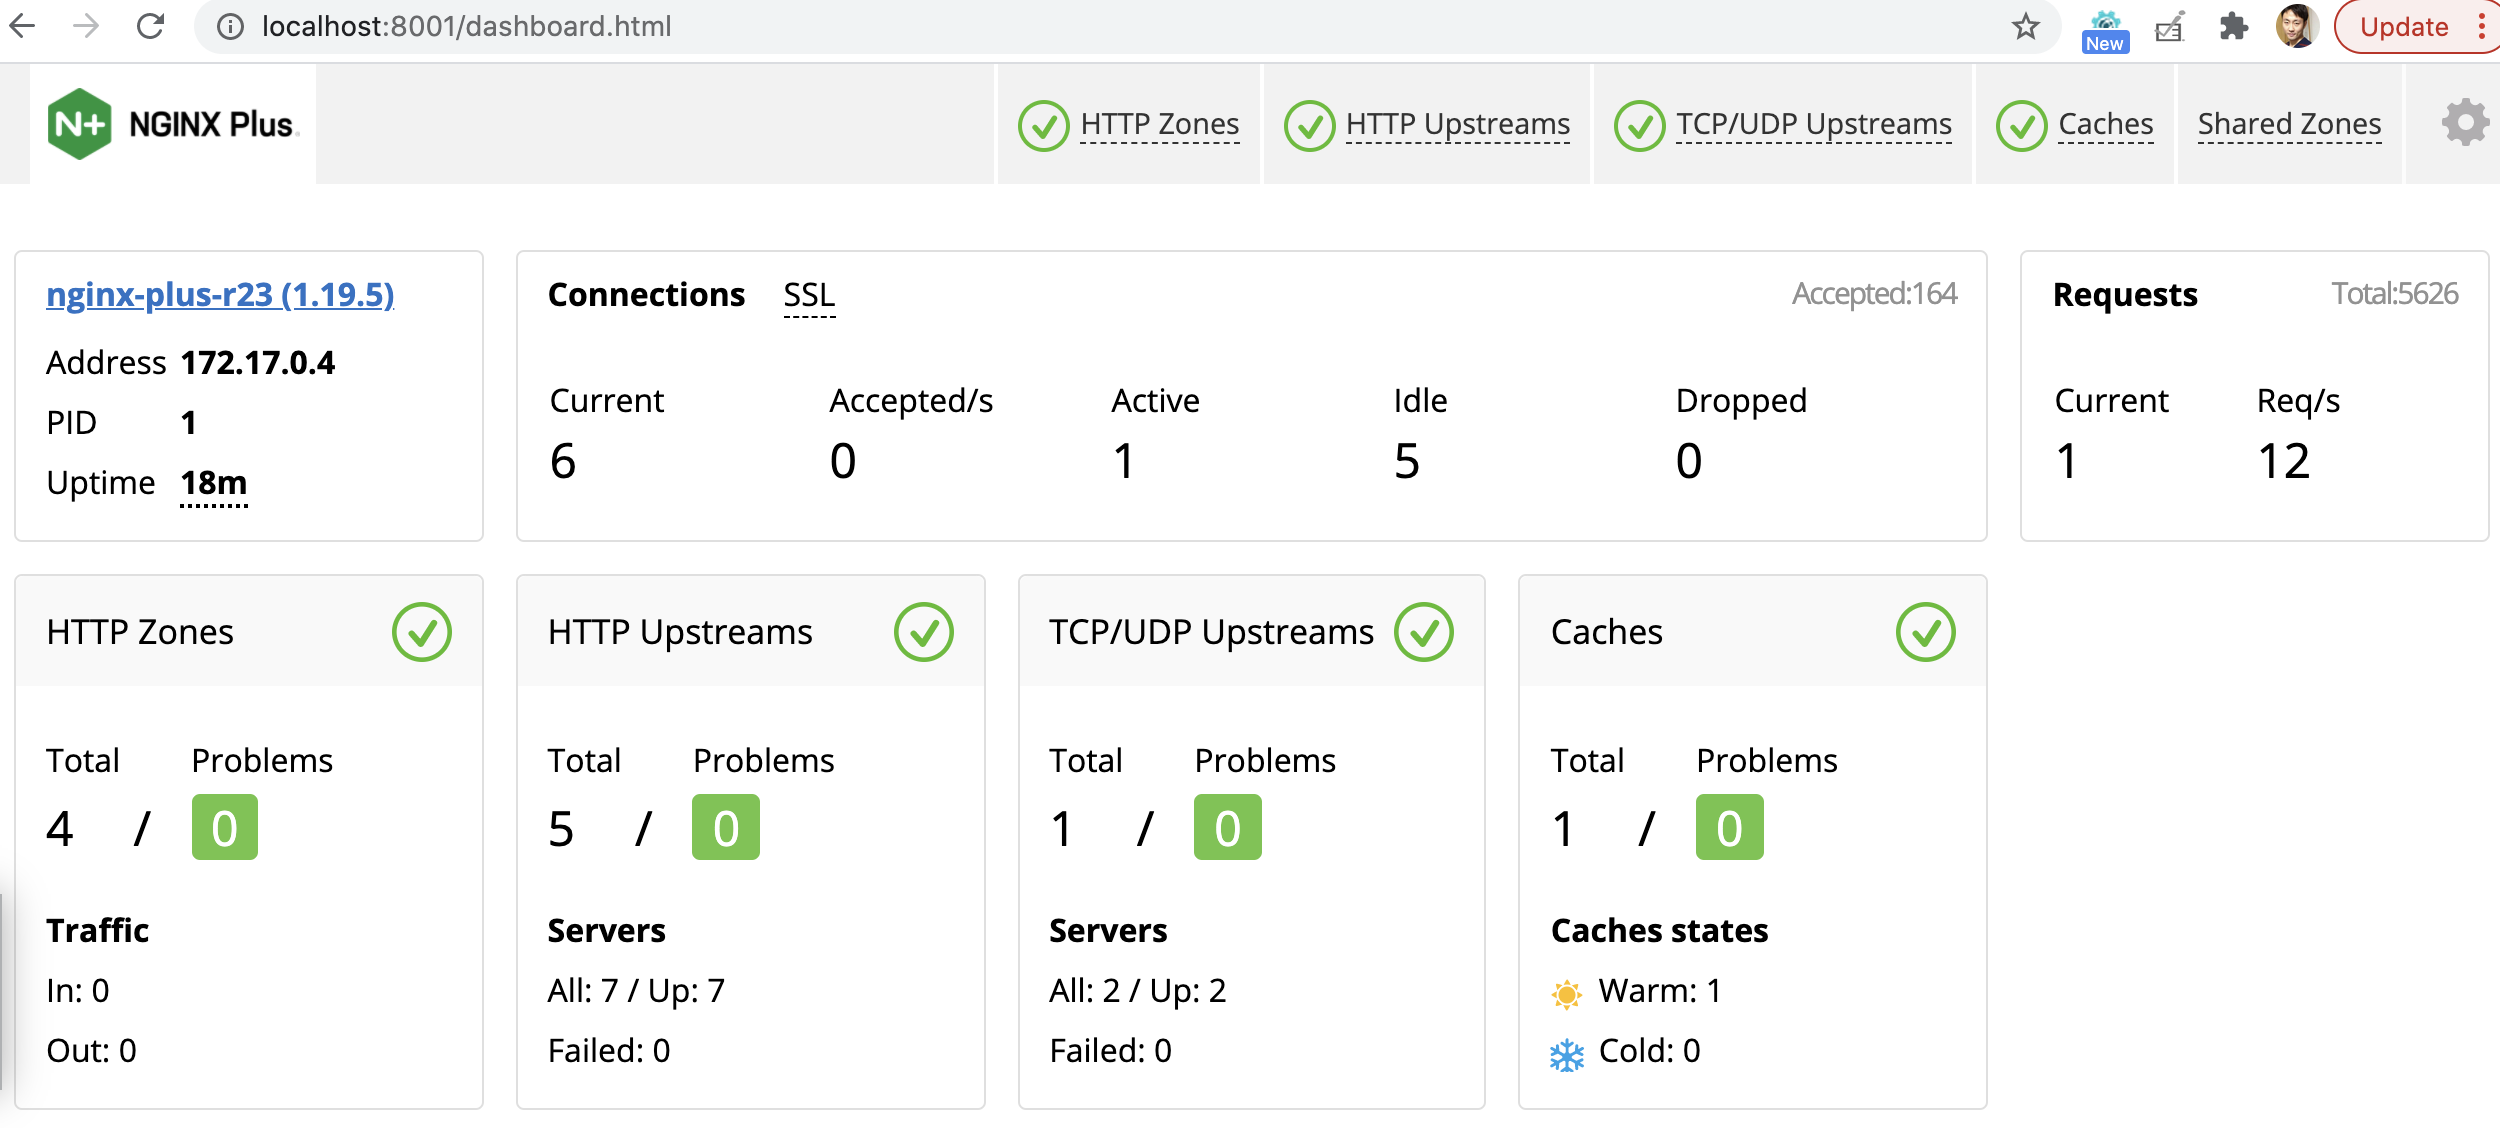
Task: Click Req/s value 12
Action: pos(2284,462)
